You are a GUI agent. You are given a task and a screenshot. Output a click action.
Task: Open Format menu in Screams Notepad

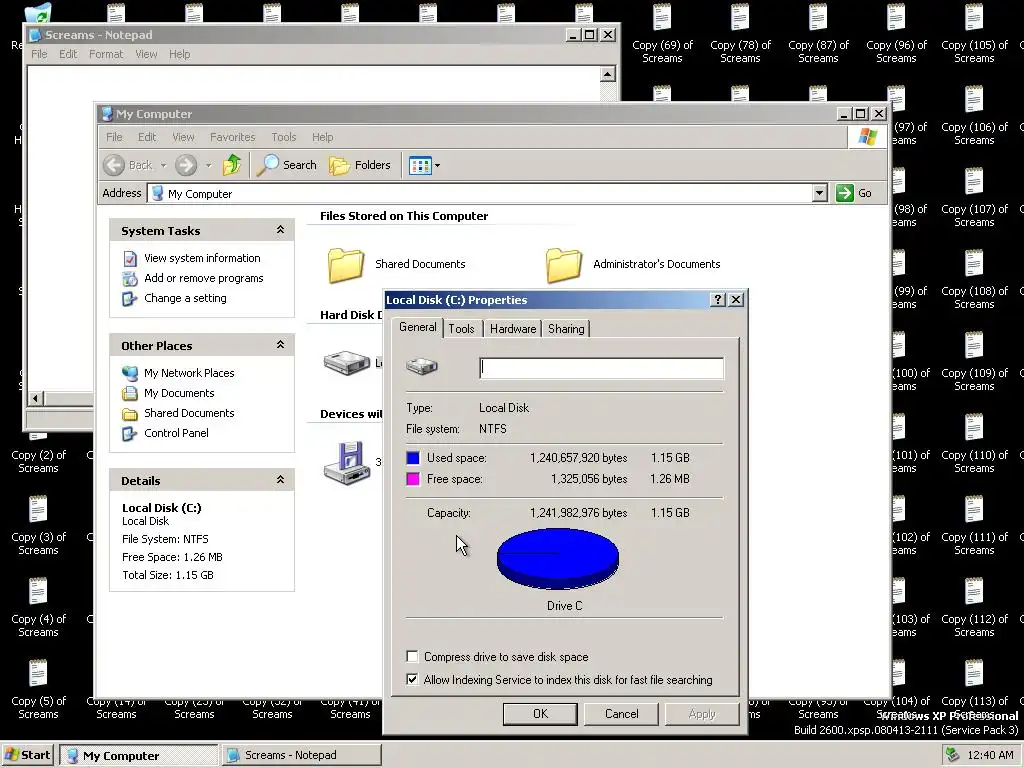(106, 54)
